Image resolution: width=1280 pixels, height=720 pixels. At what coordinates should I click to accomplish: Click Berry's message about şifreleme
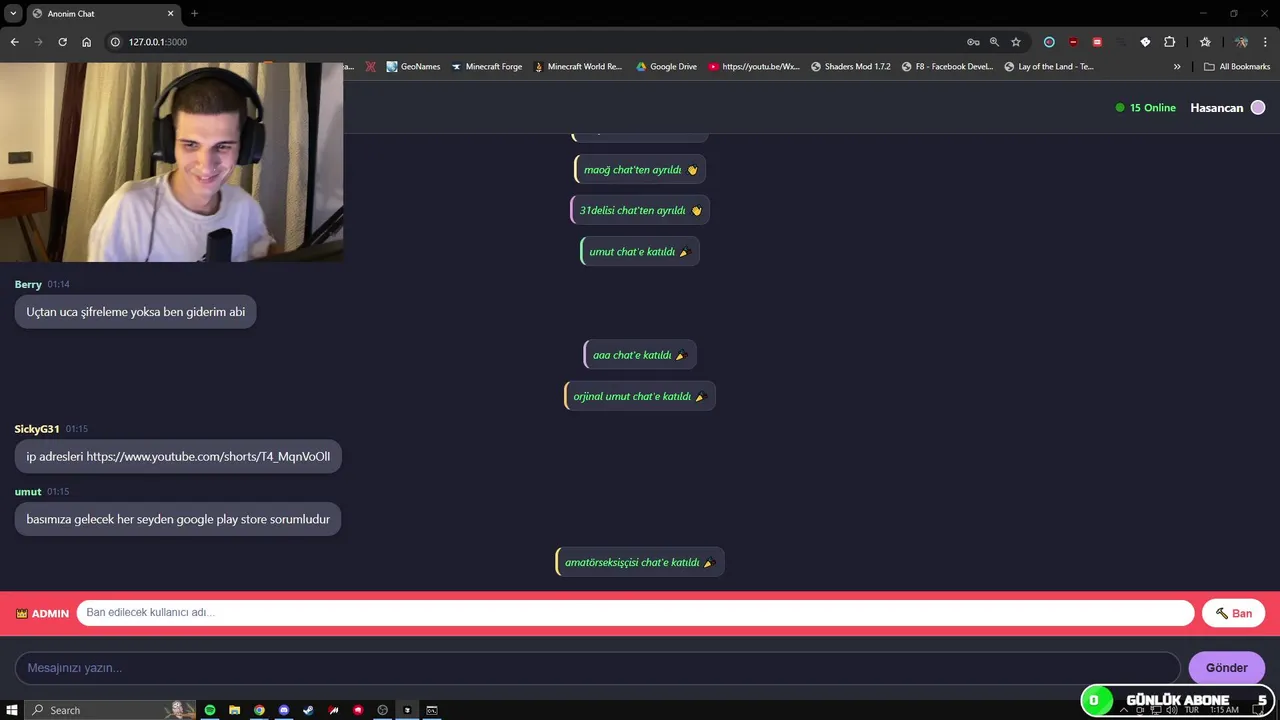(135, 312)
